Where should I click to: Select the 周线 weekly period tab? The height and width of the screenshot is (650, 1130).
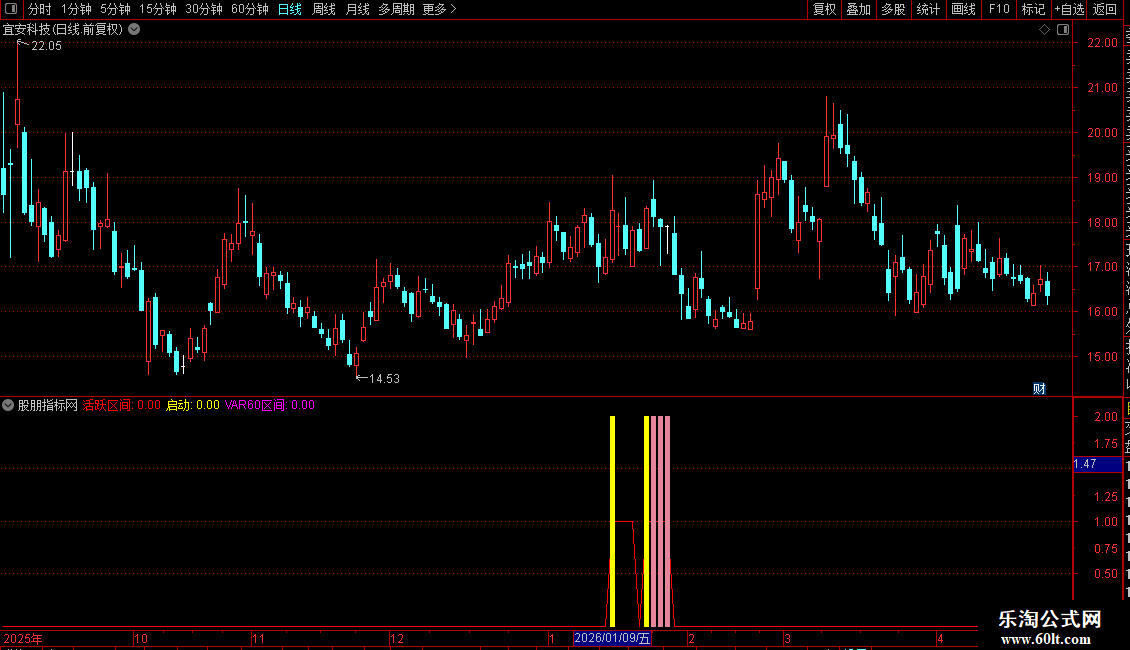point(324,9)
